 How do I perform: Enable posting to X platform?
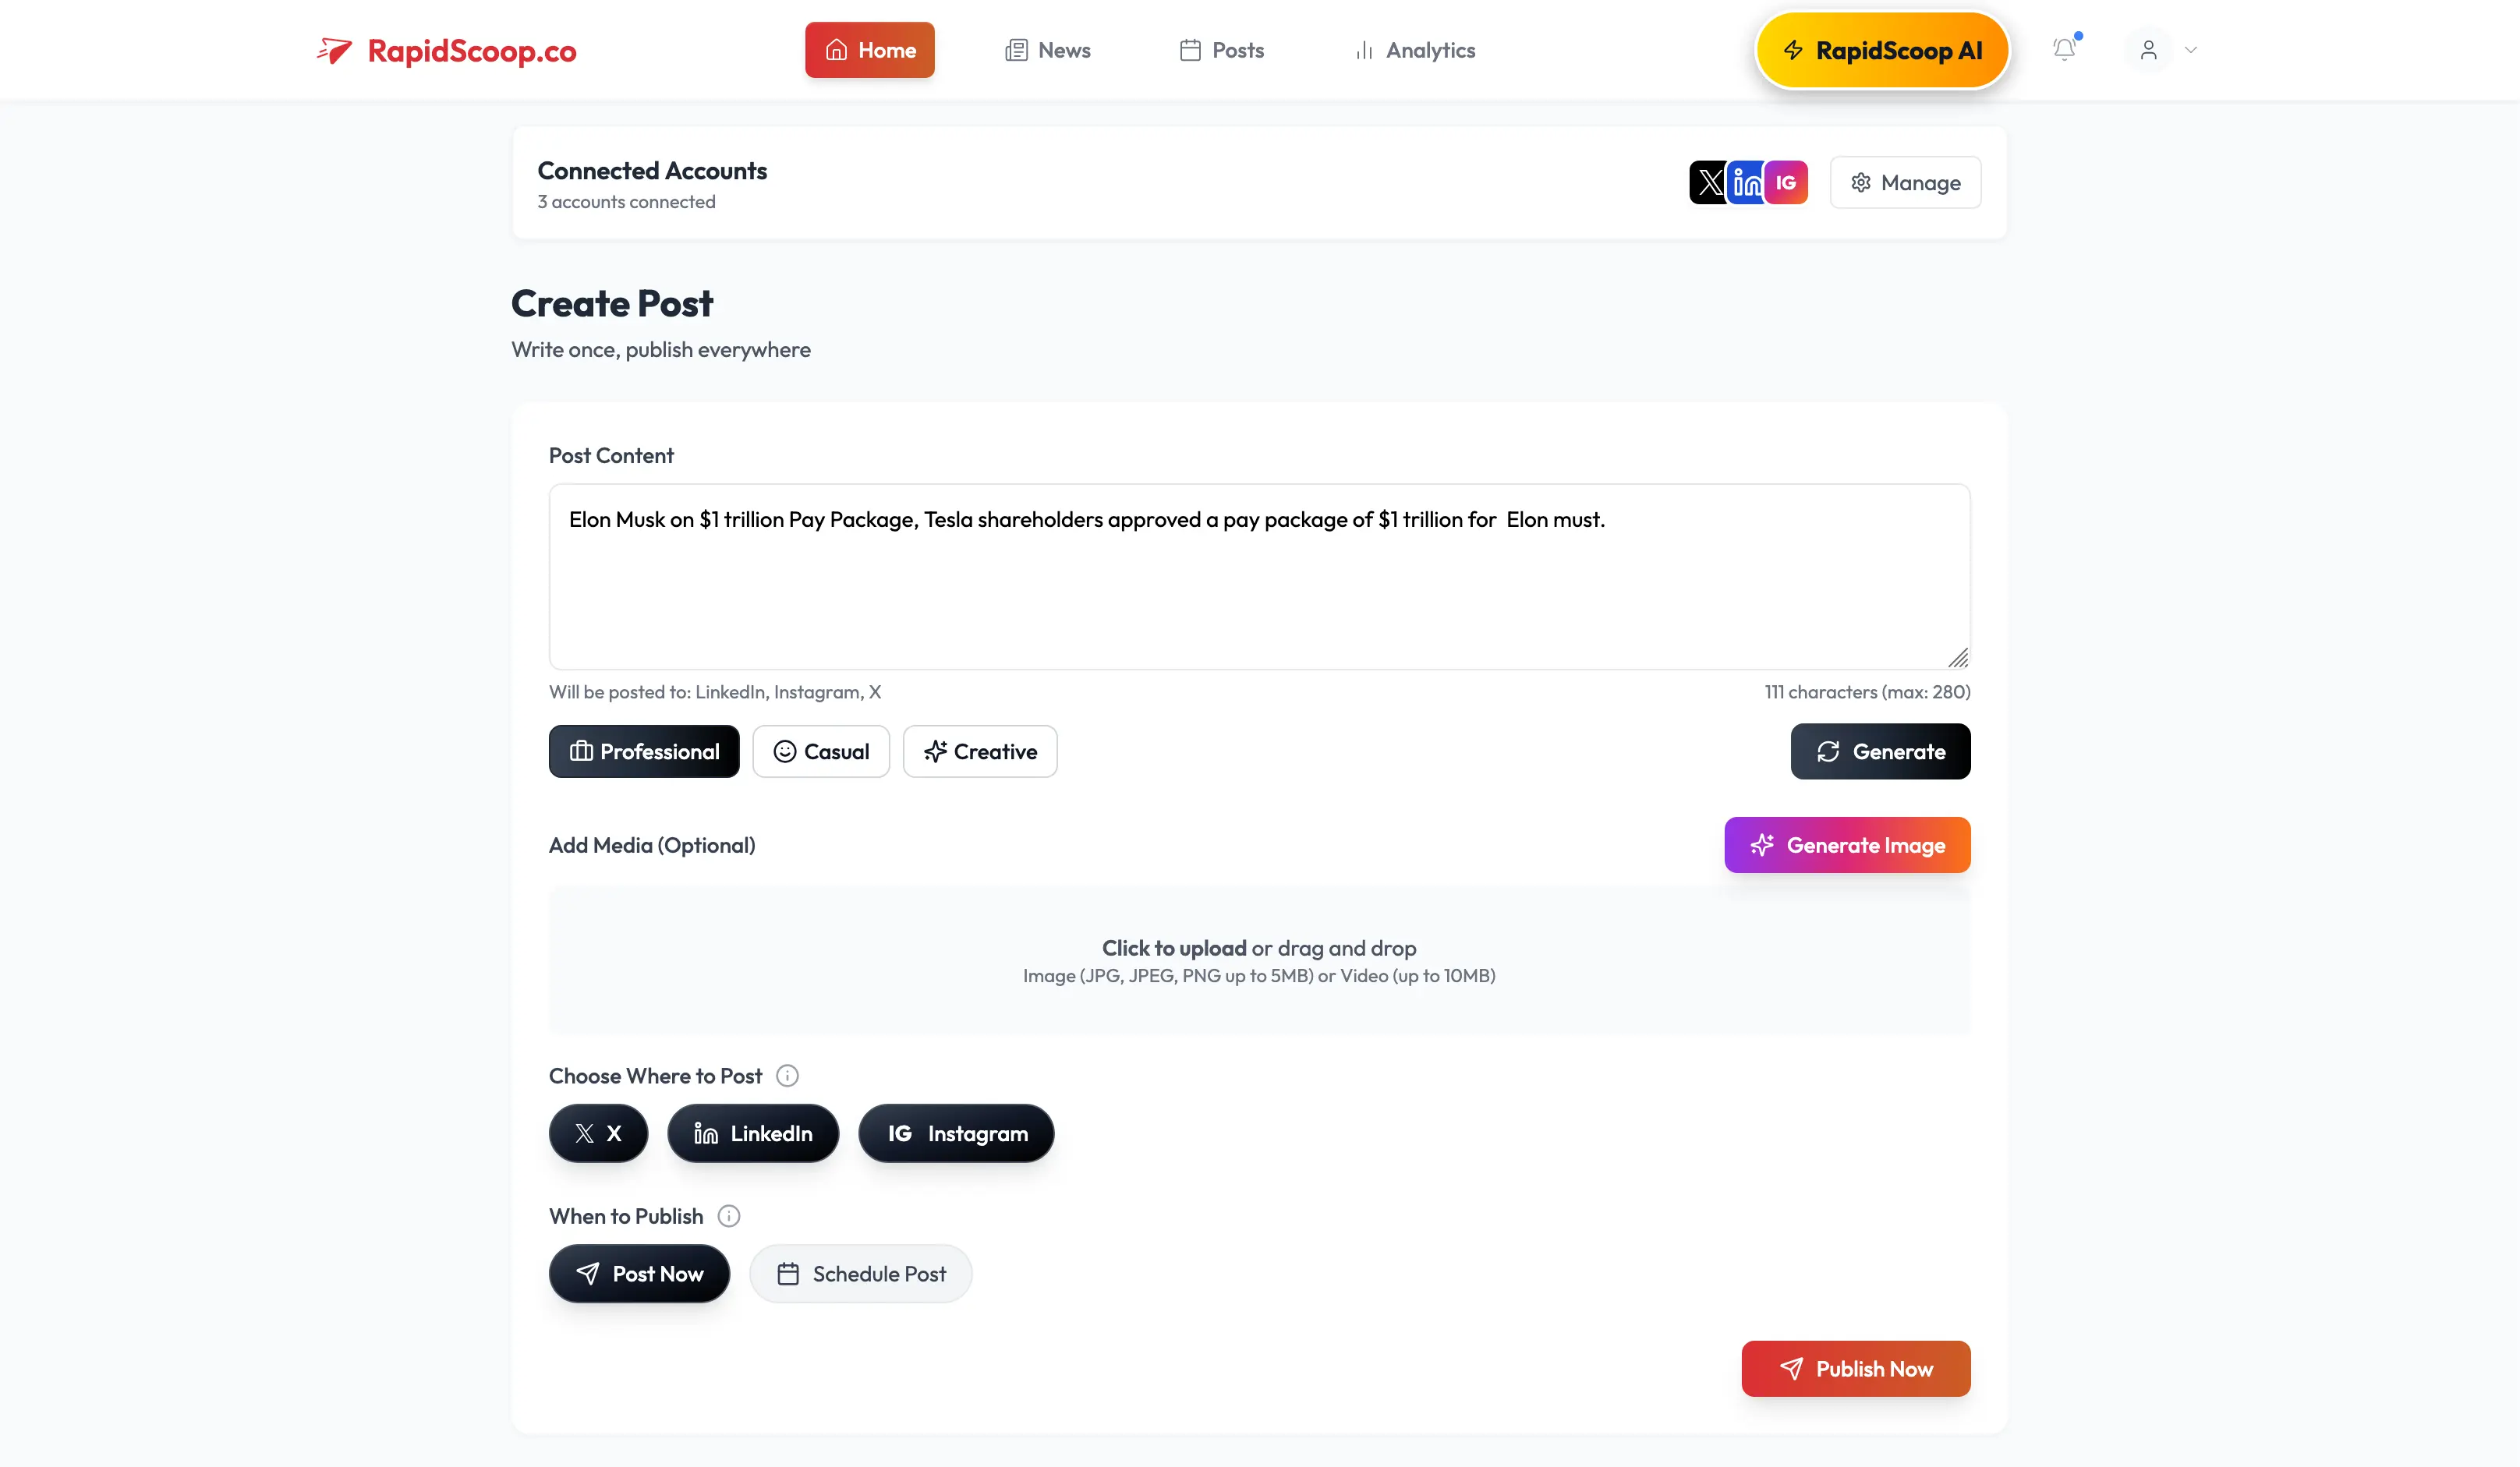598,1133
